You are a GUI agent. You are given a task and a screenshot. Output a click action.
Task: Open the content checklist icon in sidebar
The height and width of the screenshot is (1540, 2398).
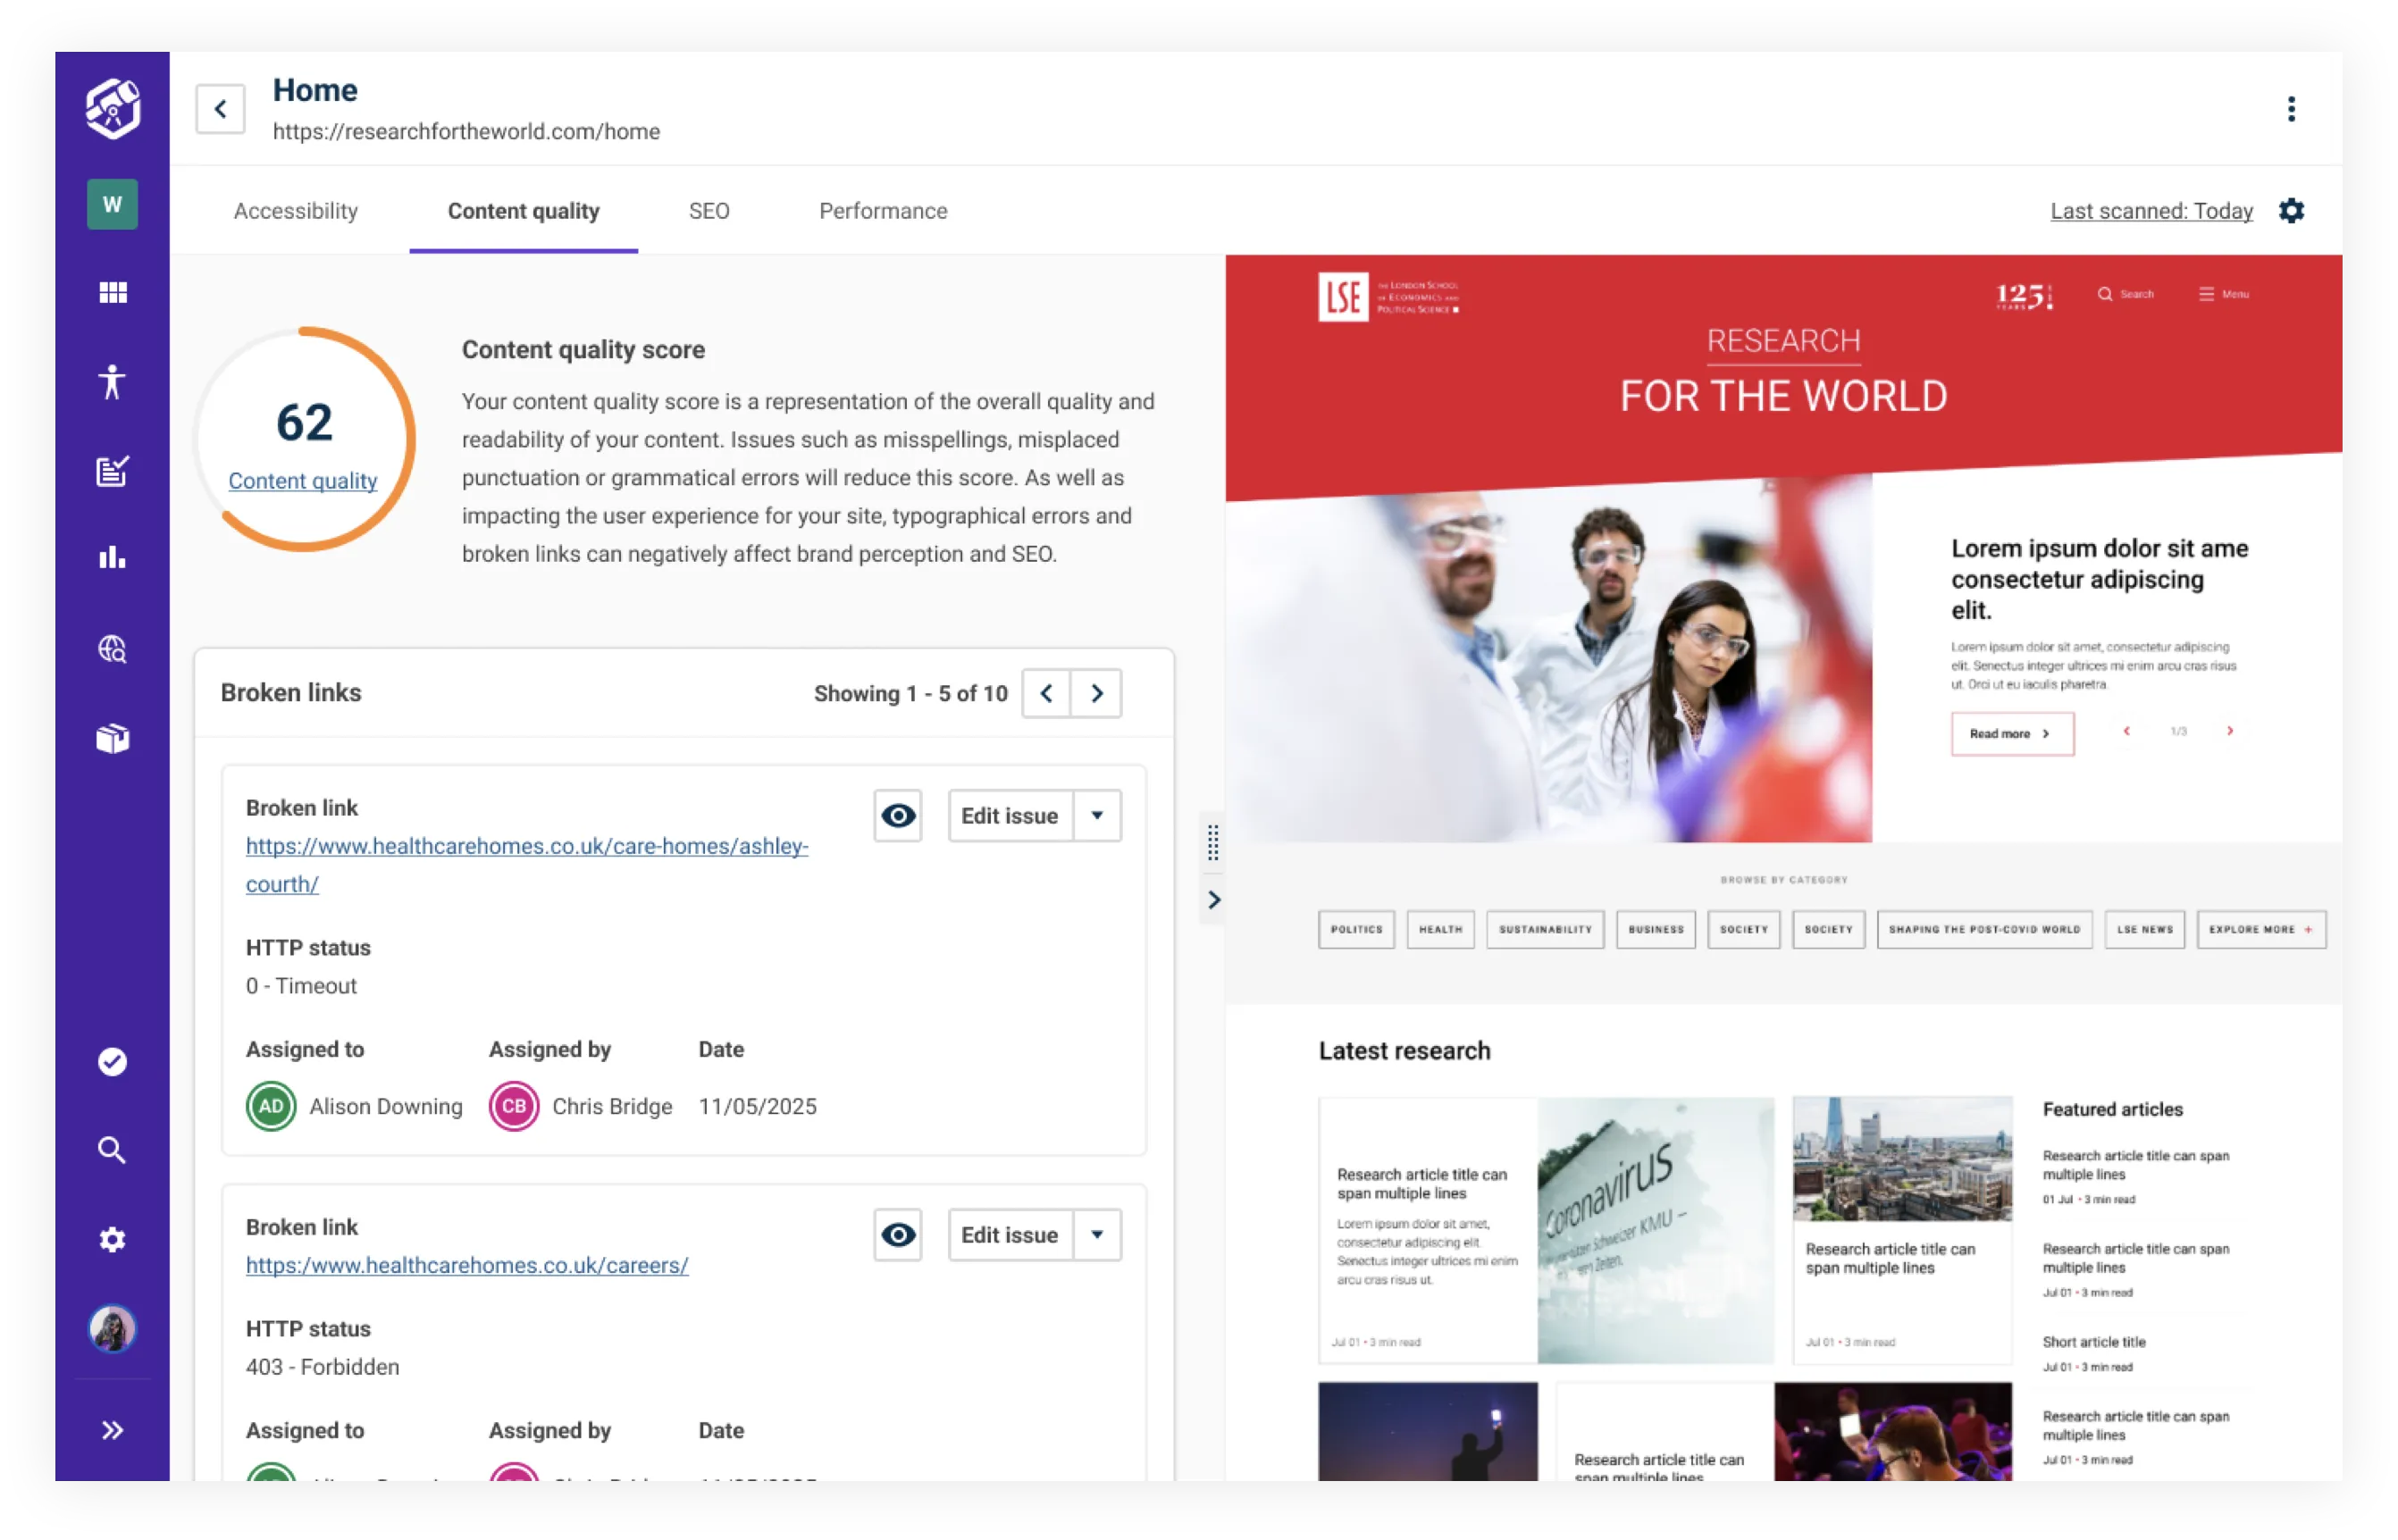coord(112,471)
